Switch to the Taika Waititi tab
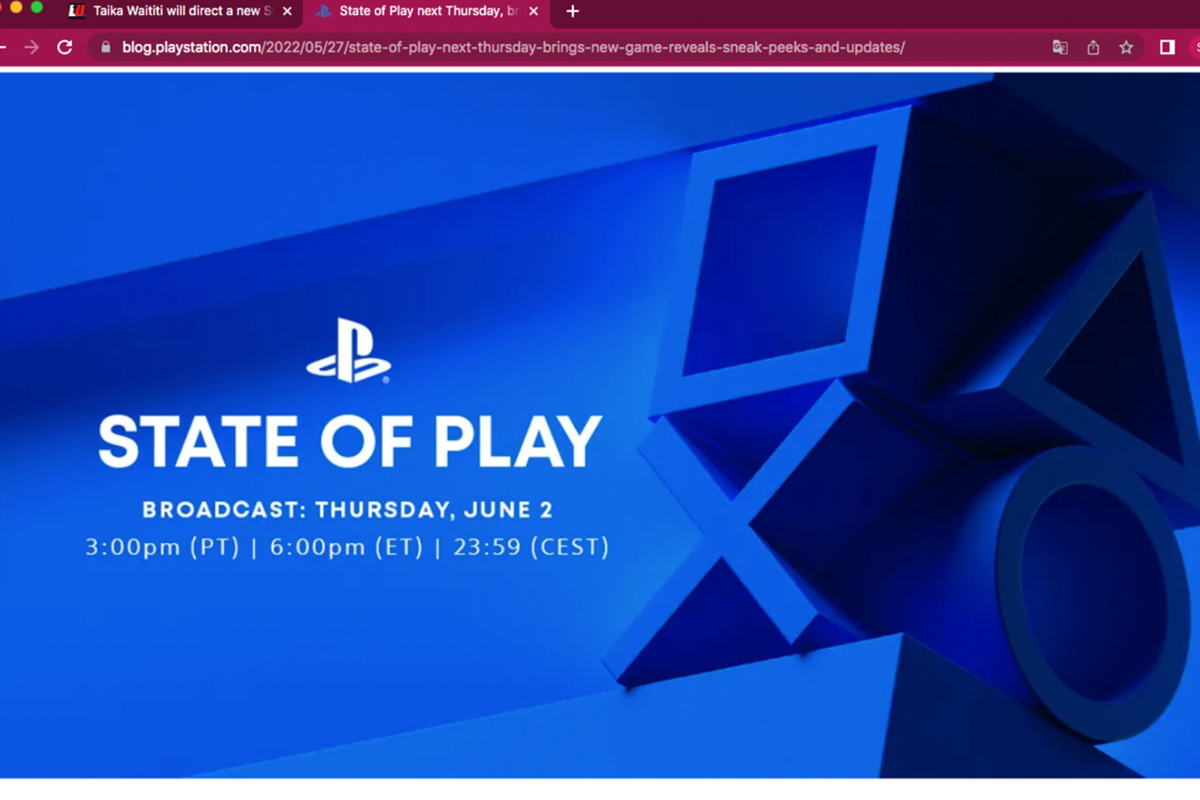 click(180, 12)
